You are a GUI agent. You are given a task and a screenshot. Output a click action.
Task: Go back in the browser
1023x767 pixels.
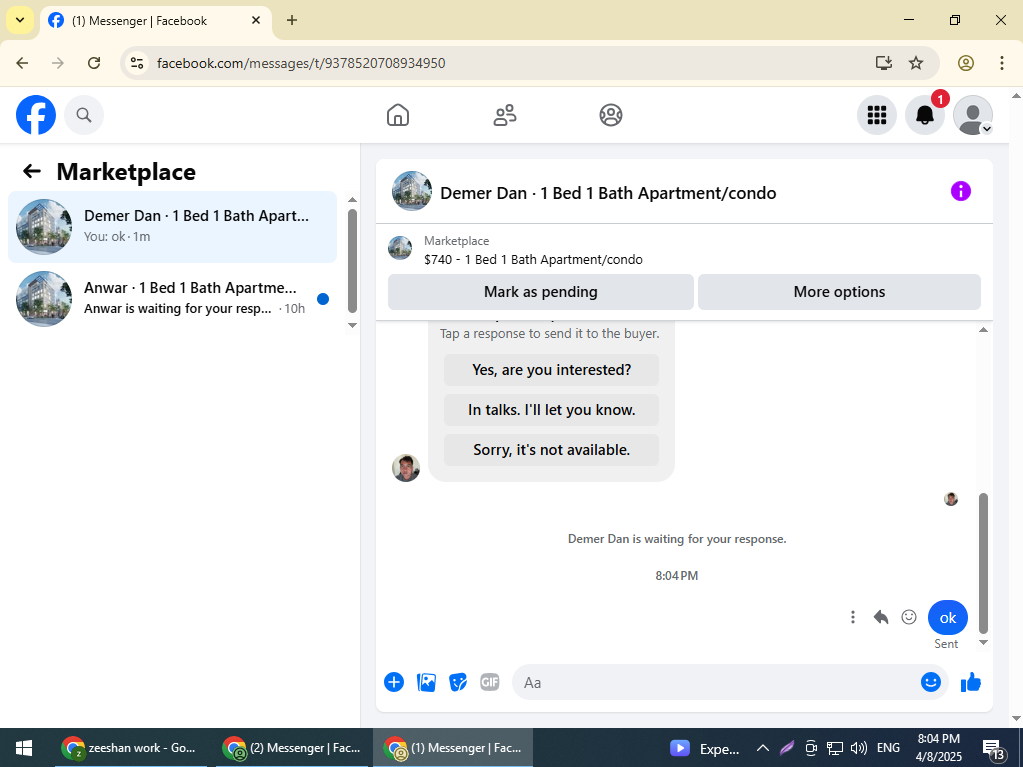22,63
